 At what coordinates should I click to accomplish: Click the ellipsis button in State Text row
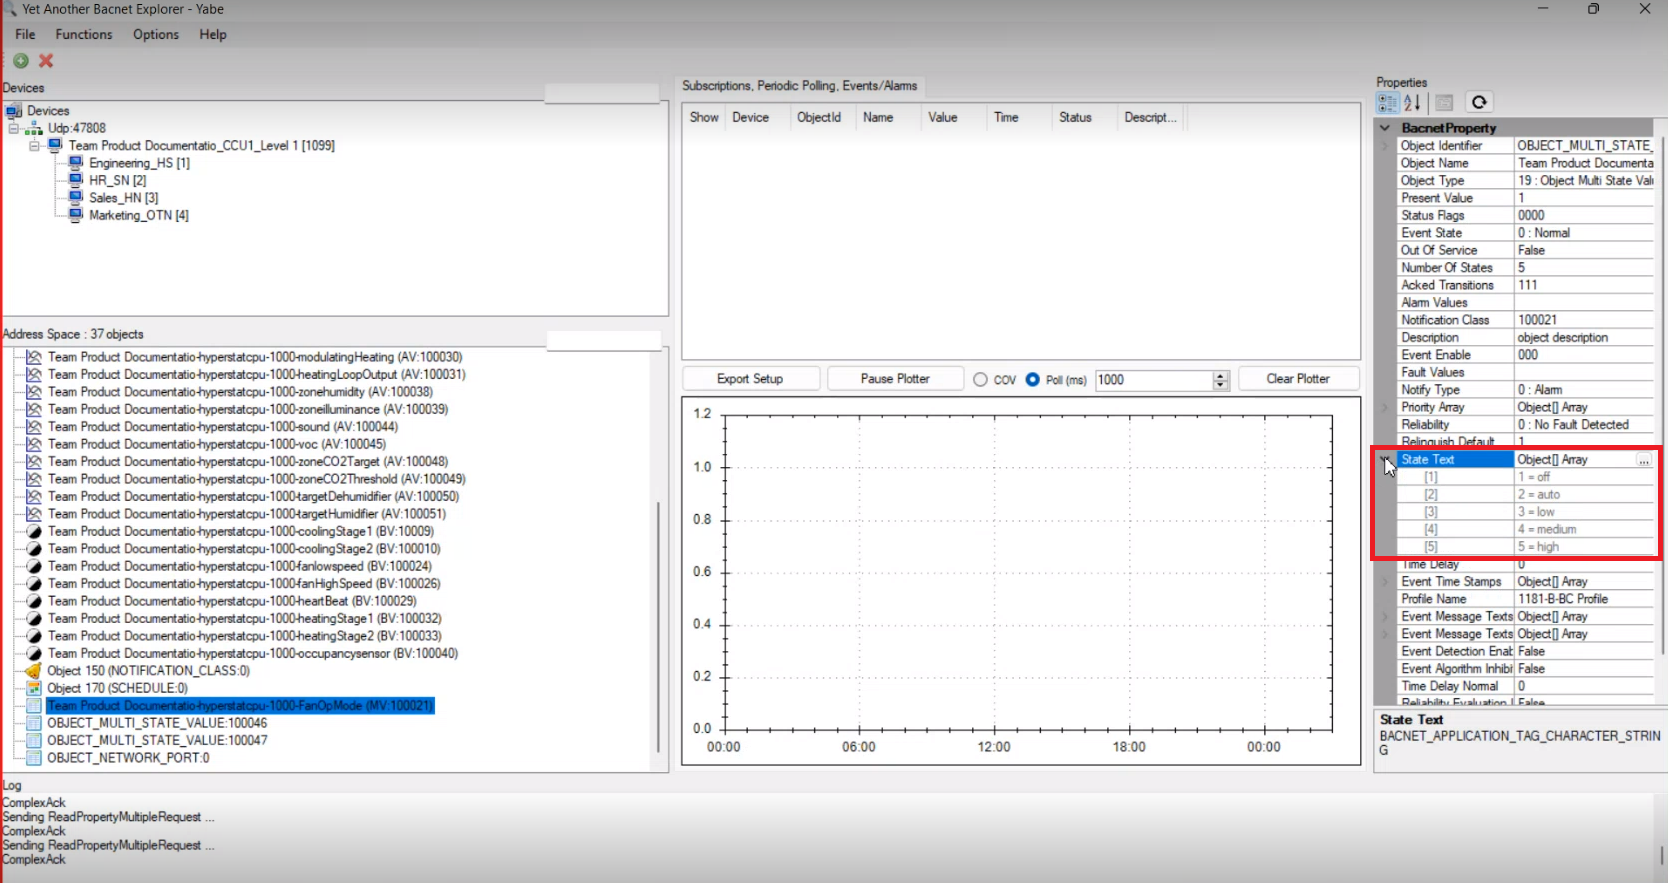coord(1644,460)
